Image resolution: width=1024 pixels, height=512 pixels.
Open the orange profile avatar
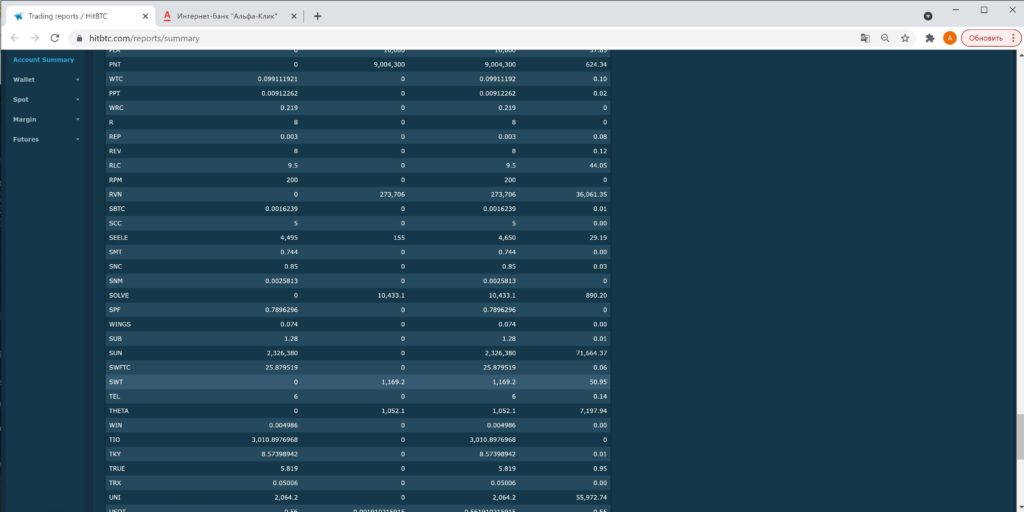(x=950, y=38)
